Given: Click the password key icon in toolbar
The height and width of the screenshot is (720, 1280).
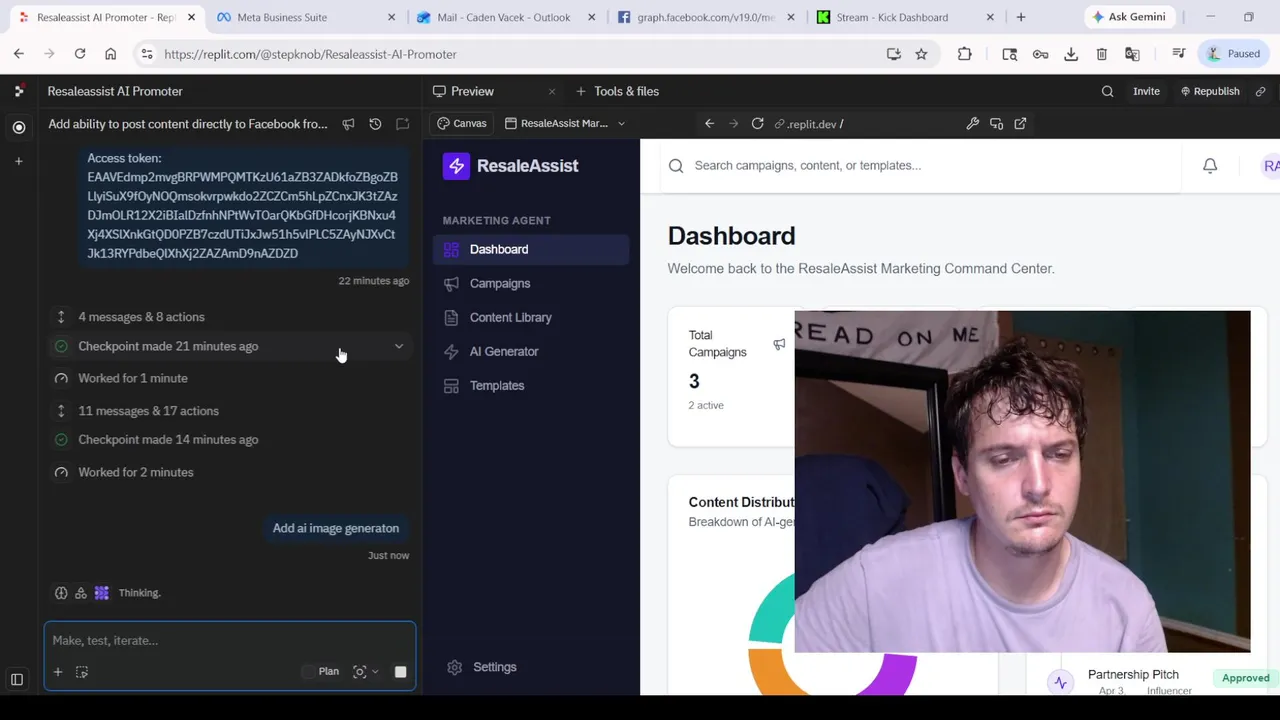Looking at the screenshot, I should tap(1040, 54).
